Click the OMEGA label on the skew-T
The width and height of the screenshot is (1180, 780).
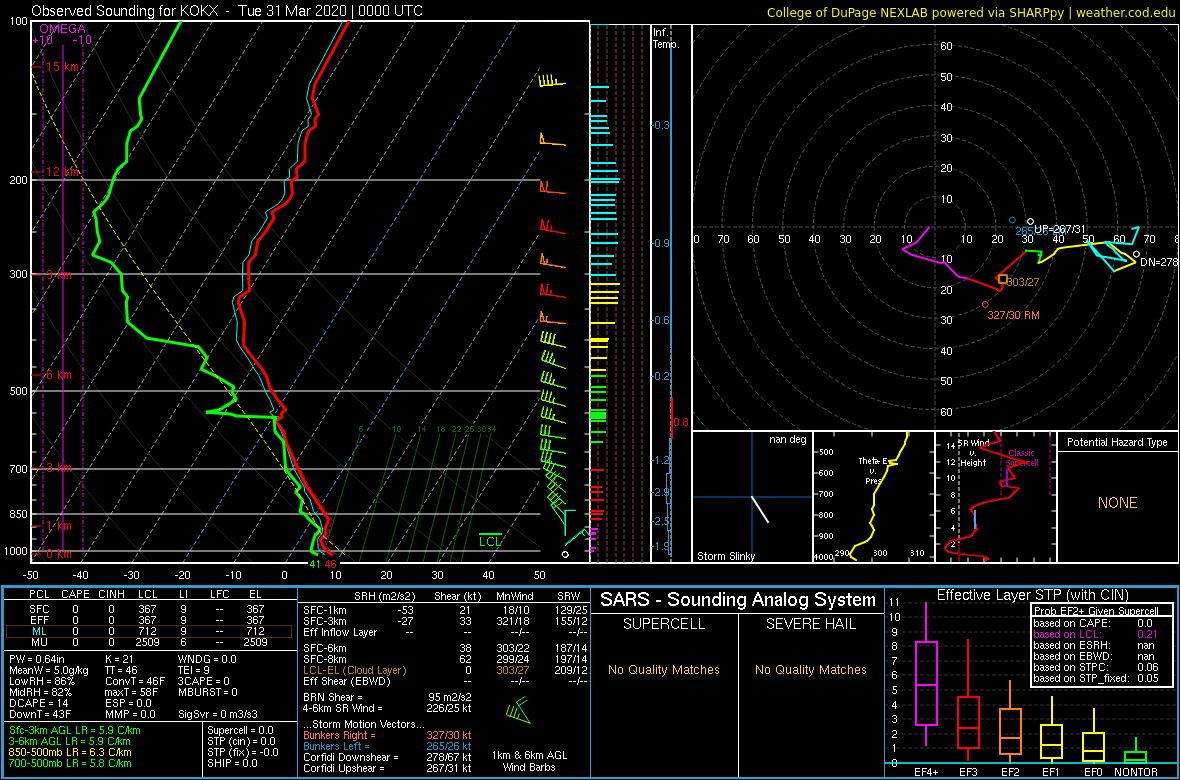[62, 29]
